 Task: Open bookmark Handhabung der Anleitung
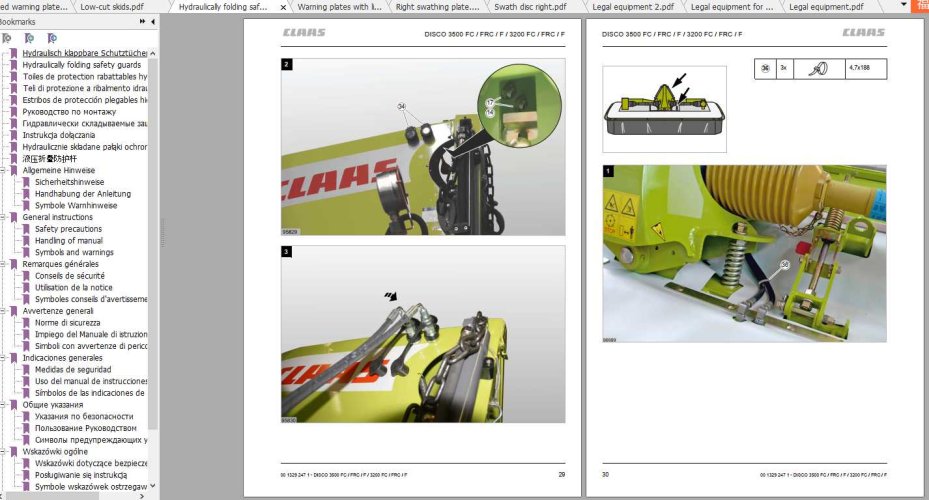click(x=83, y=194)
